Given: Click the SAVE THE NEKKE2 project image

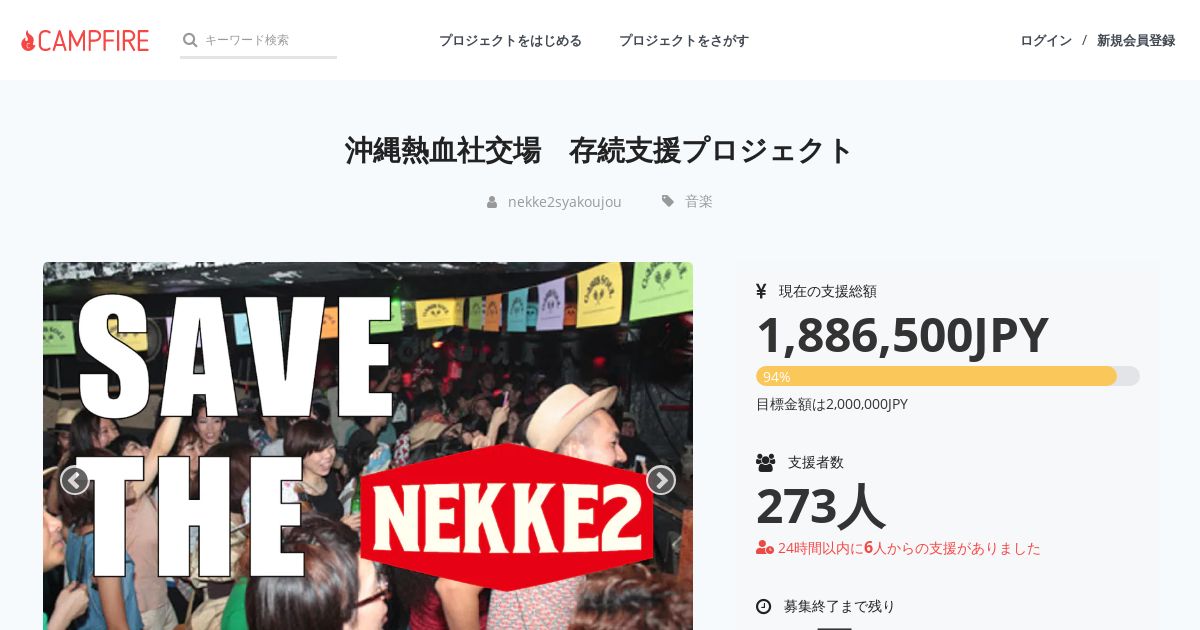Looking at the screenshot, I should (x=368, y=446).
